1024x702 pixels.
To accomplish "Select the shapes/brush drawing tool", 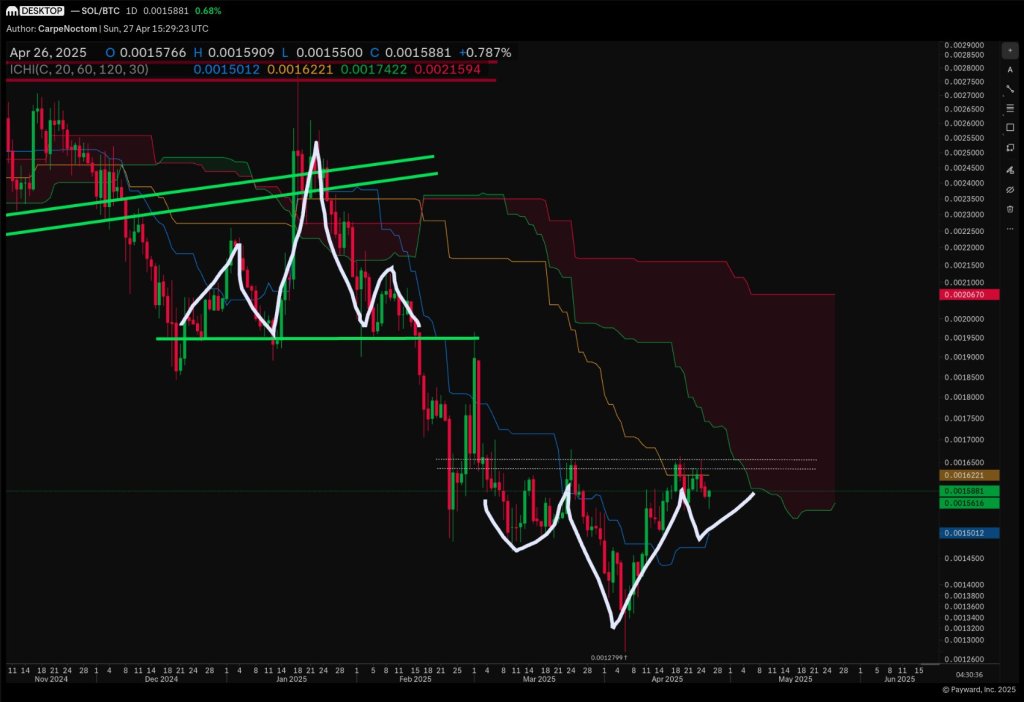I will pyautogui.click(x=1010, y=146).
